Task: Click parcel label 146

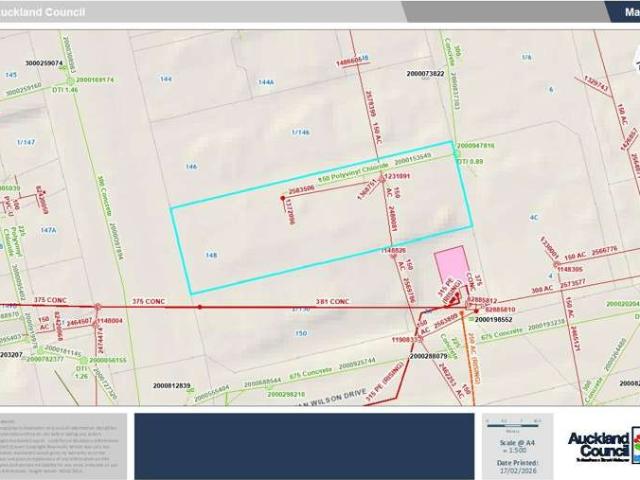Action: pos(191,167)
